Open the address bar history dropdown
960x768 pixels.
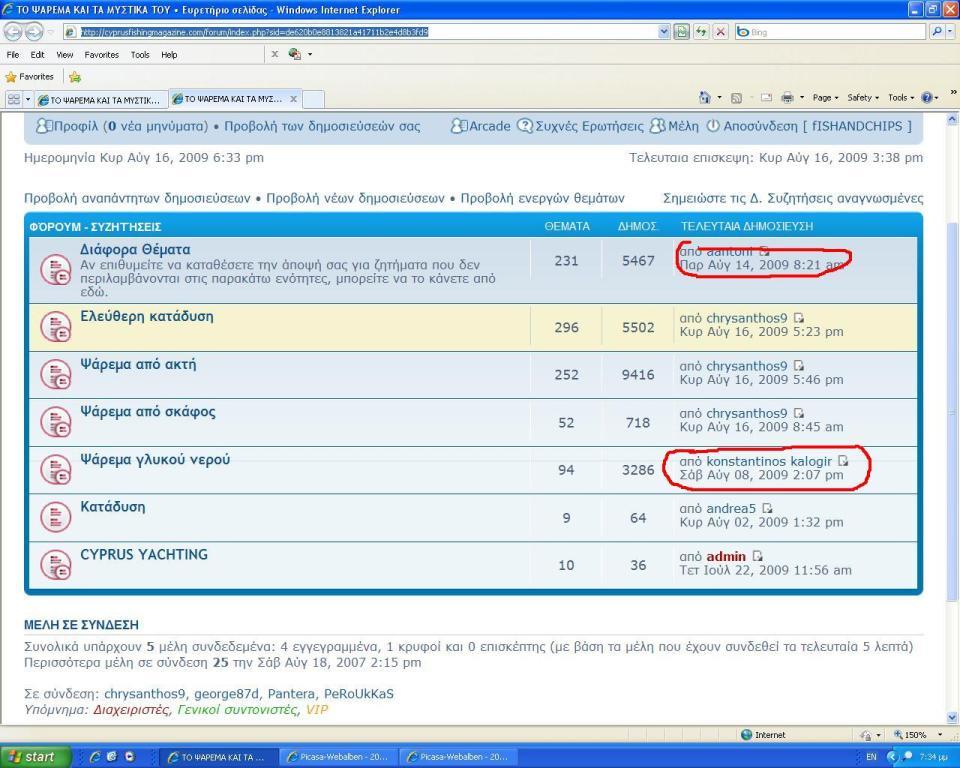tap(664, 32)
